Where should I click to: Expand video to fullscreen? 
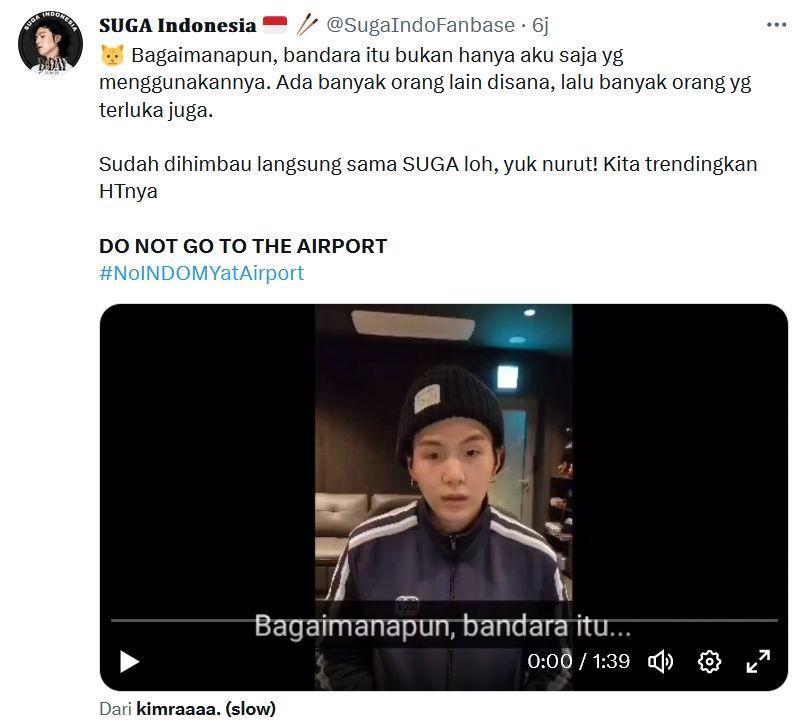tap(758, 662)
